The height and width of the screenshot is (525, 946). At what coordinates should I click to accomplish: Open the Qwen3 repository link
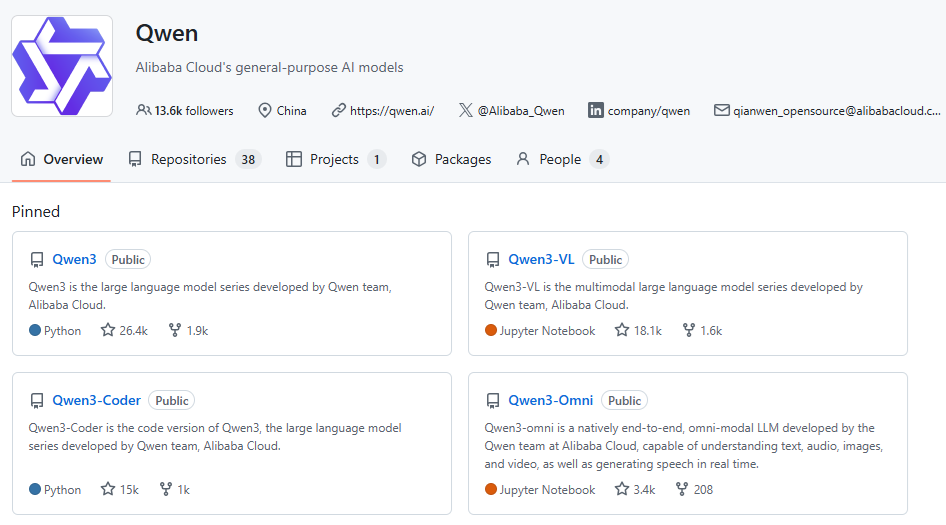(74, 259)
